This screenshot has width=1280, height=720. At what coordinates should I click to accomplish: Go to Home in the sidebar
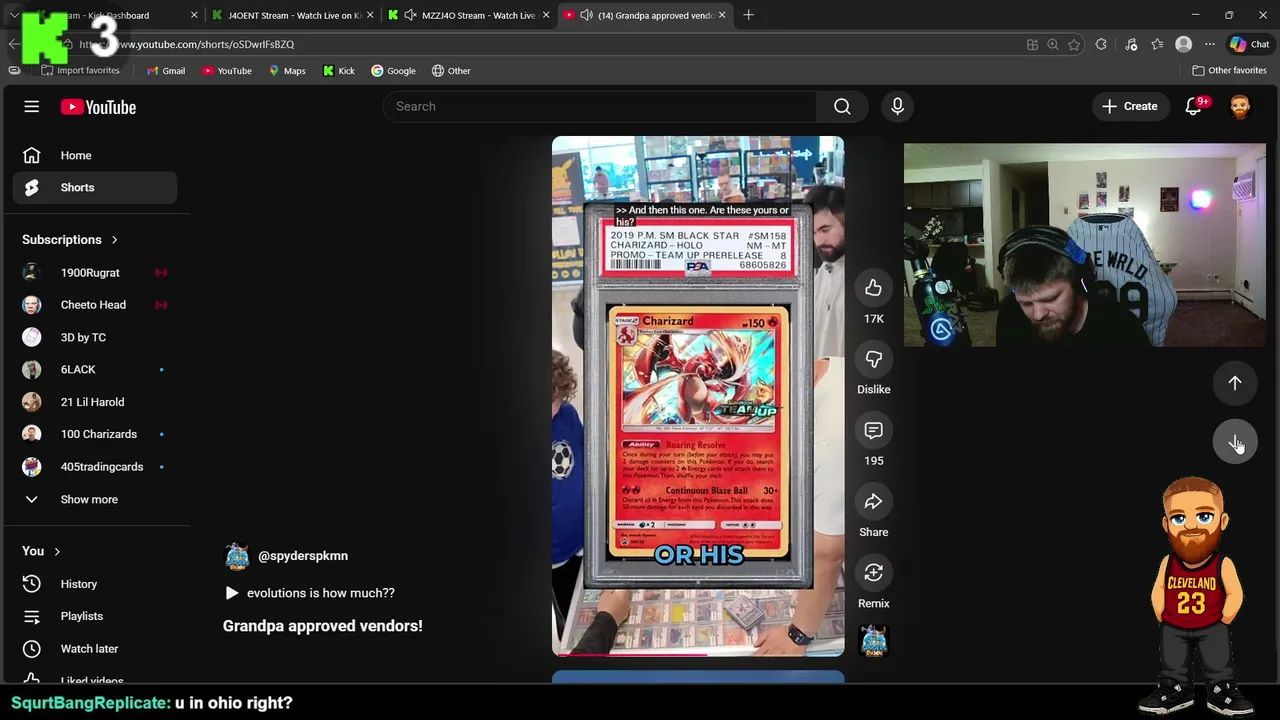(x=95, y=156)
